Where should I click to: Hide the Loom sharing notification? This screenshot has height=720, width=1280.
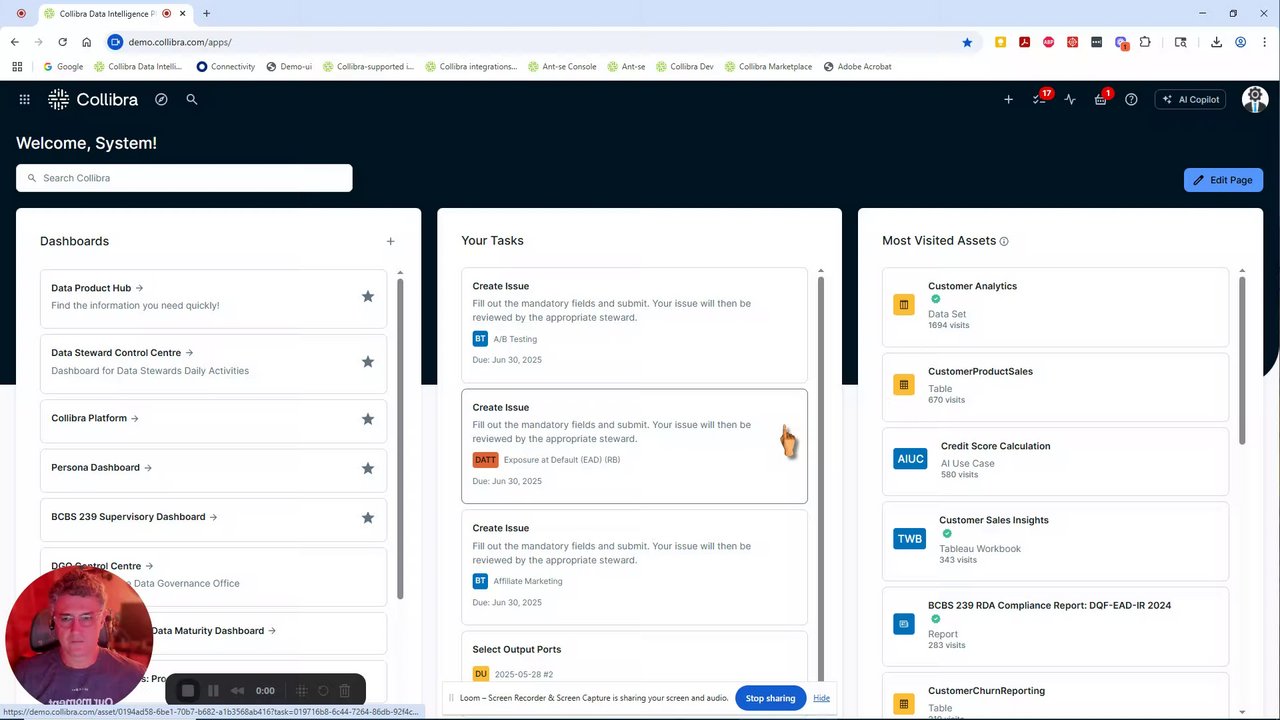click(x=821, y=698)
